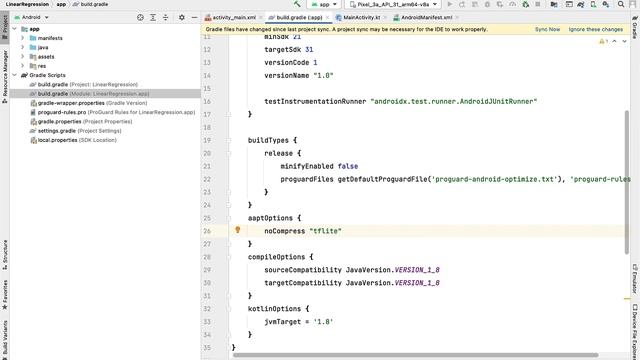Go to next highlighted error arrow
Viewport: 640px width, 360px height.
click(x=624, y=41)
